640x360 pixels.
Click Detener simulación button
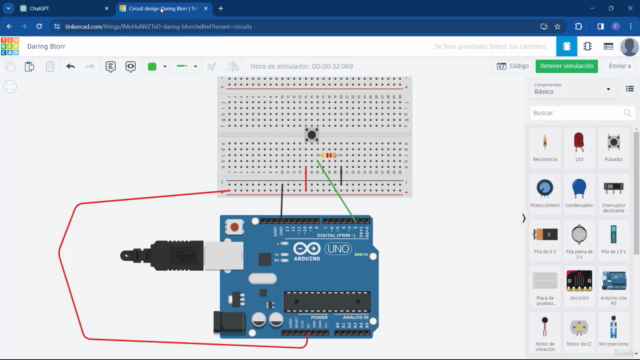(x=567, y=66)
